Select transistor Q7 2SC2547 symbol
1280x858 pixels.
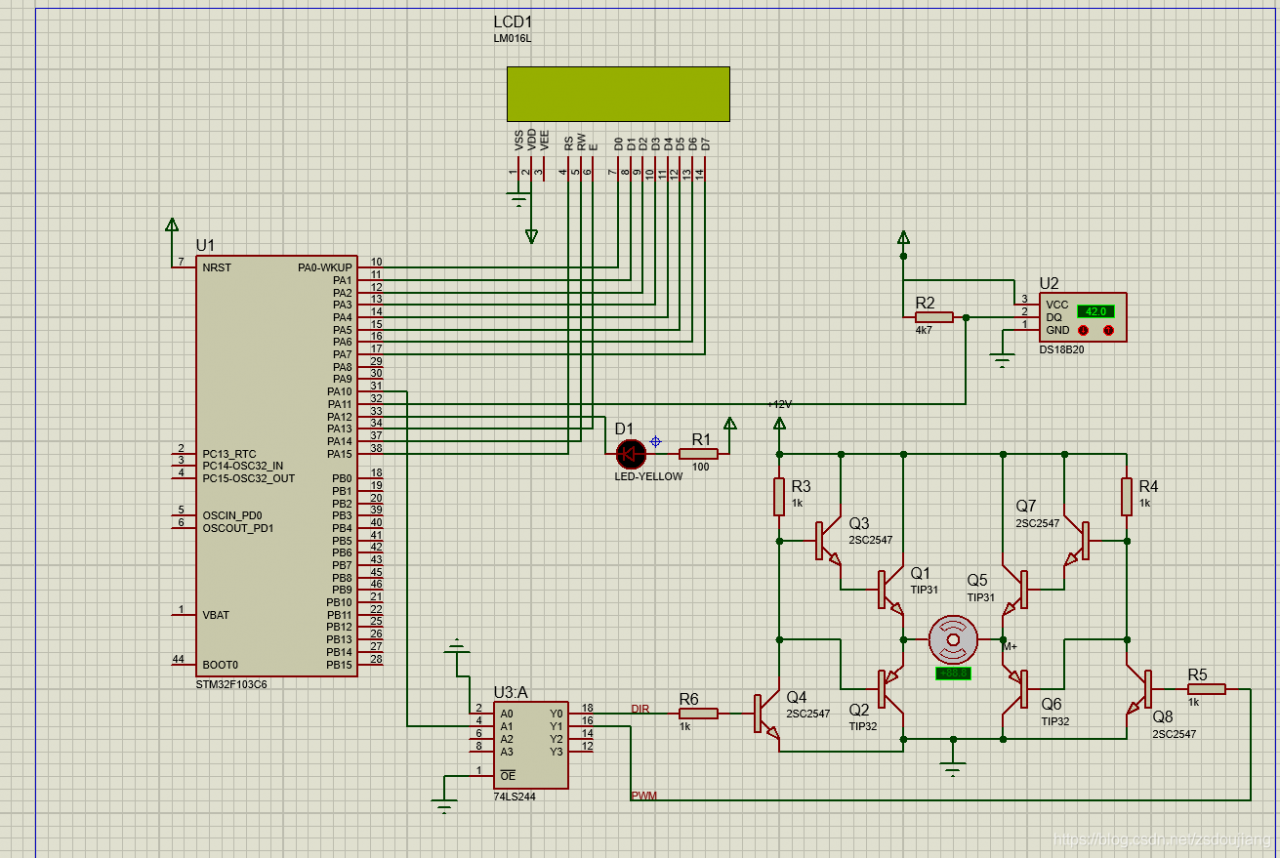tap(1078, 541)
